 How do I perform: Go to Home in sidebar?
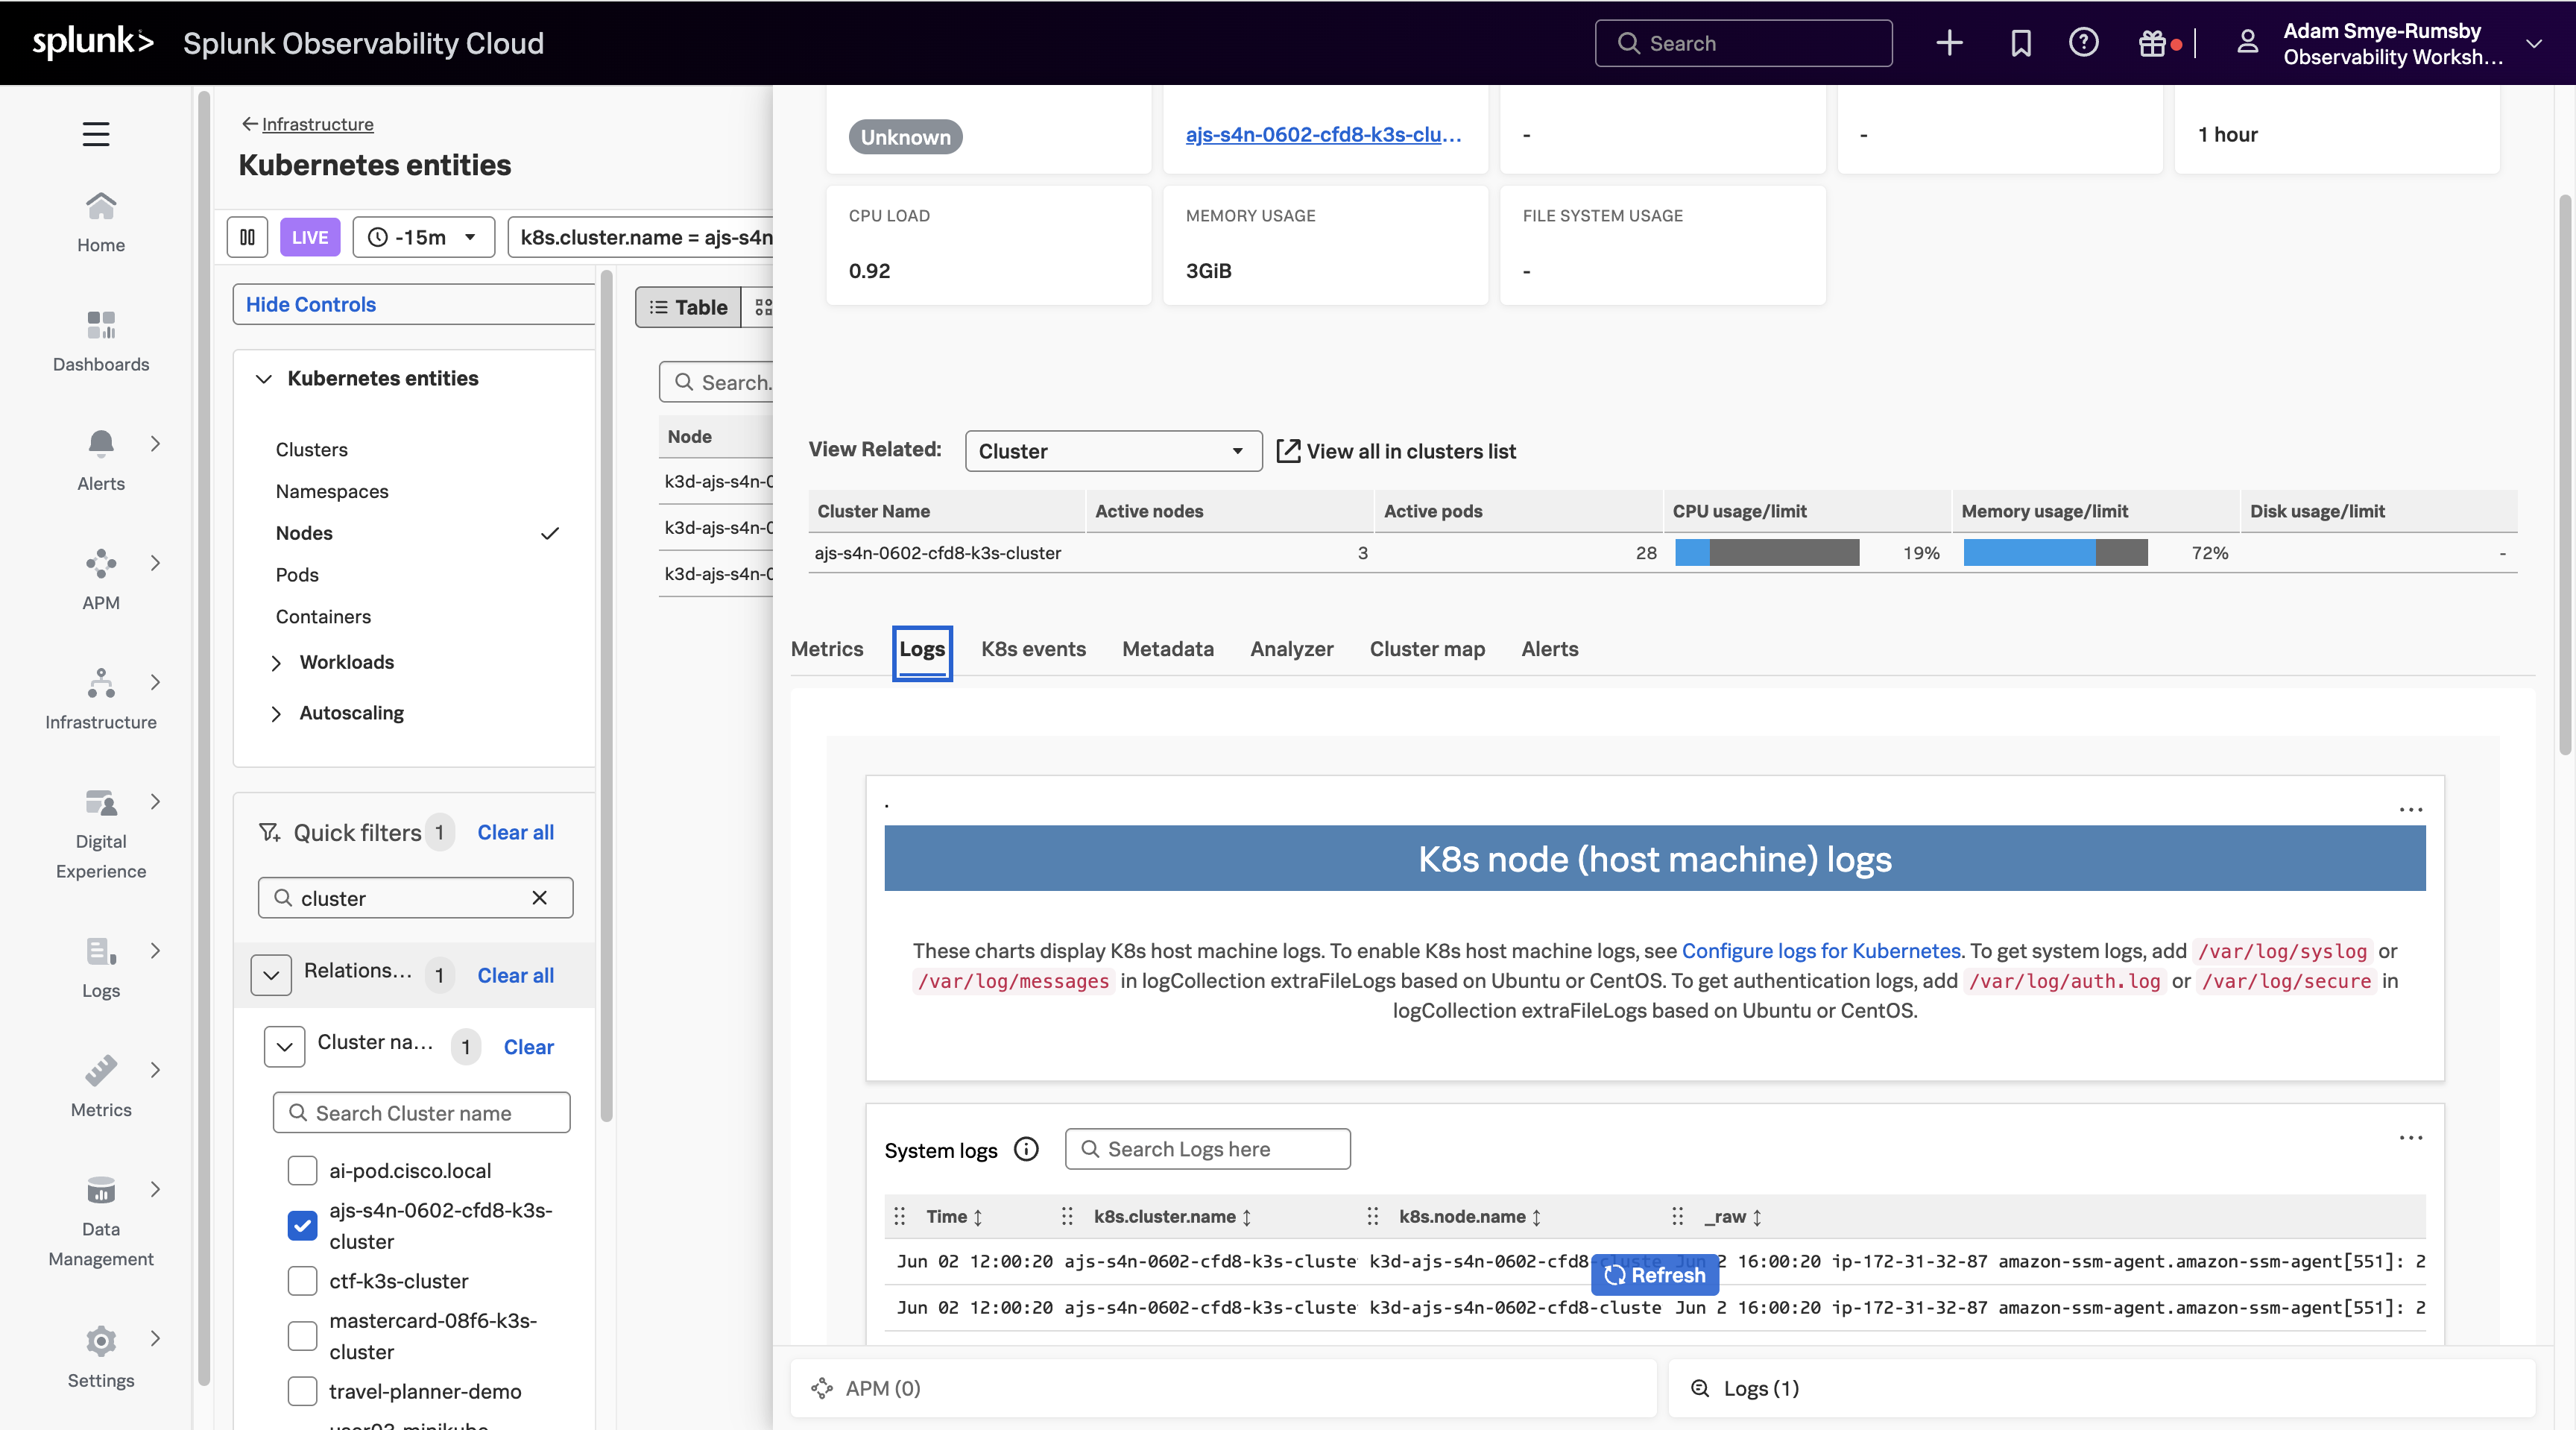pos(101,222)
